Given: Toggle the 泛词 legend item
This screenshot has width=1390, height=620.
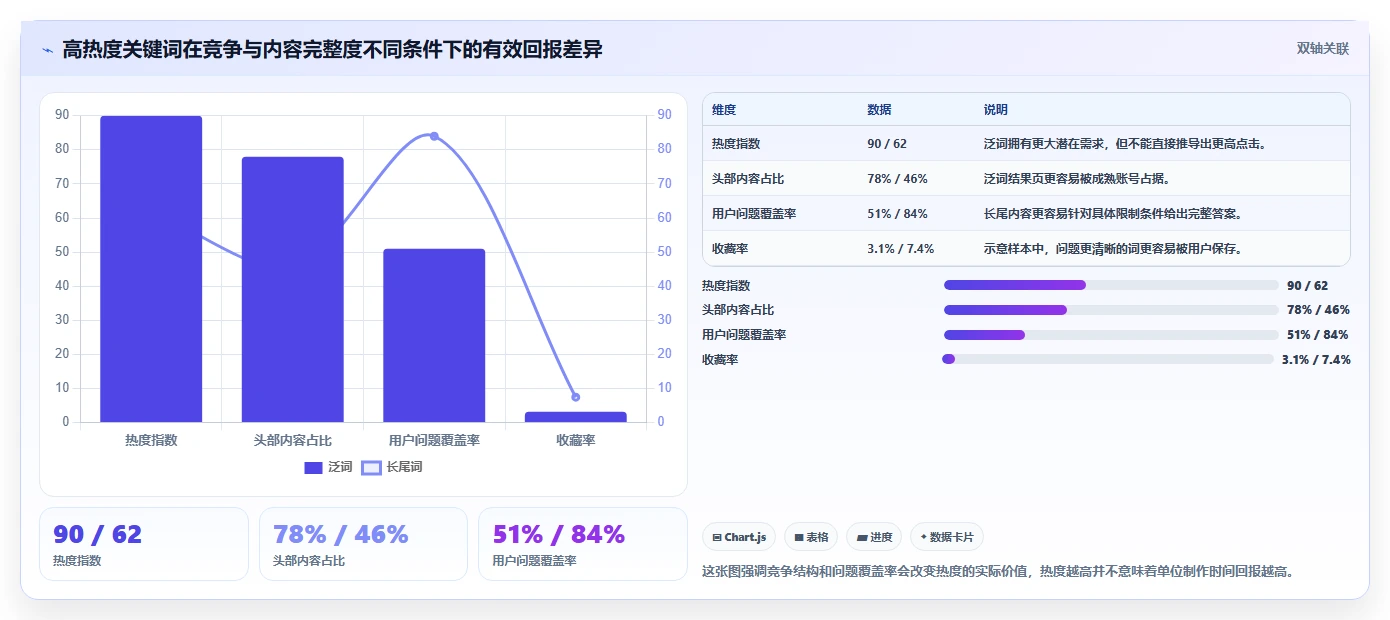Looking at the screenshot, I should pyautogui.click(x=328, y=467).
